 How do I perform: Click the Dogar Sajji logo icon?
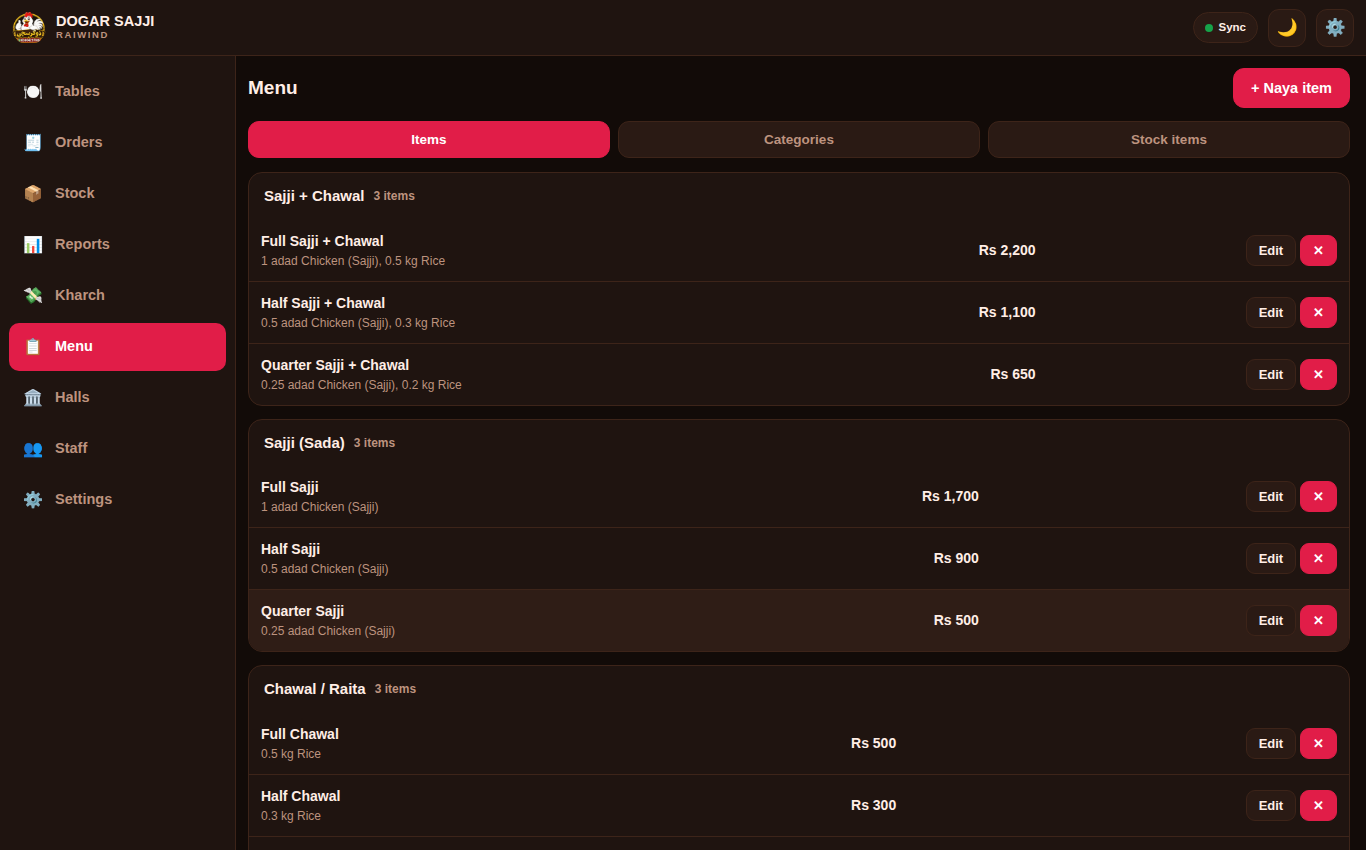tap(29, 27)
